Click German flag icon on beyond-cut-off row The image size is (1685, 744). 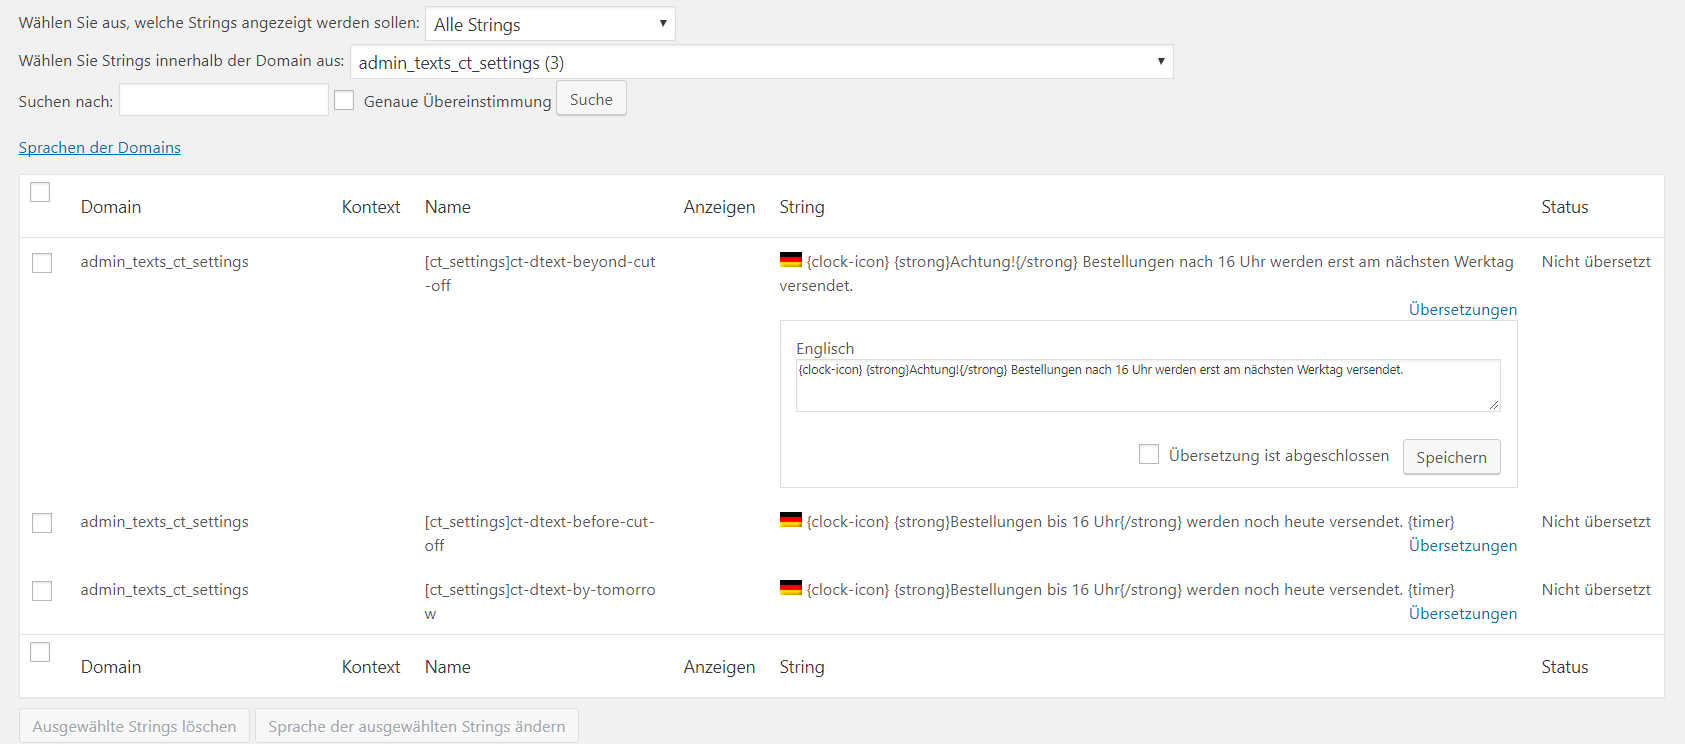point(790,260)
